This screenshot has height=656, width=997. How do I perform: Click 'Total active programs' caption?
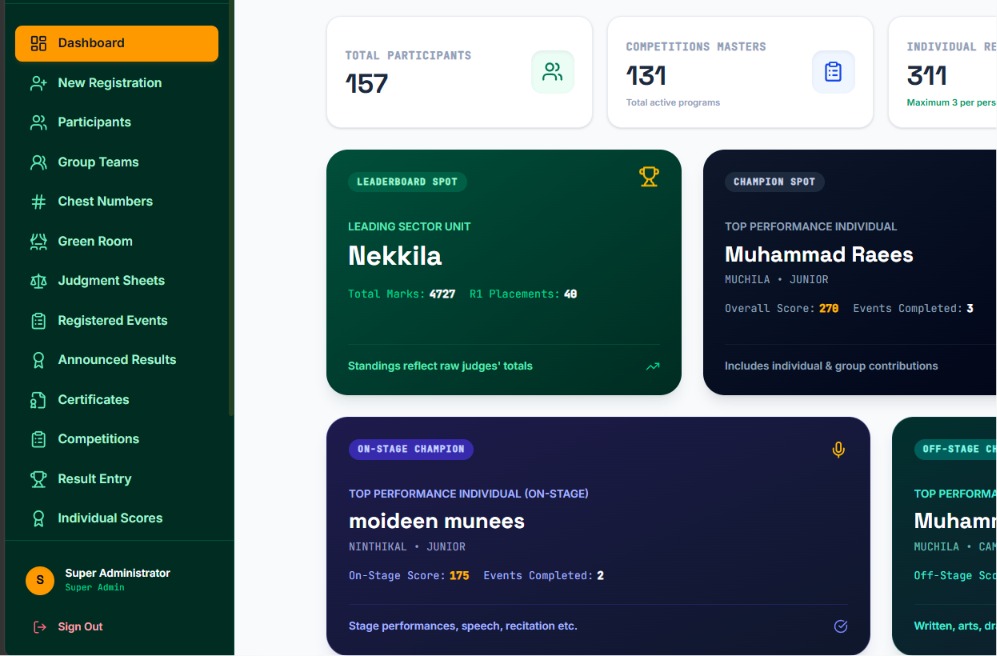point(673,102)
